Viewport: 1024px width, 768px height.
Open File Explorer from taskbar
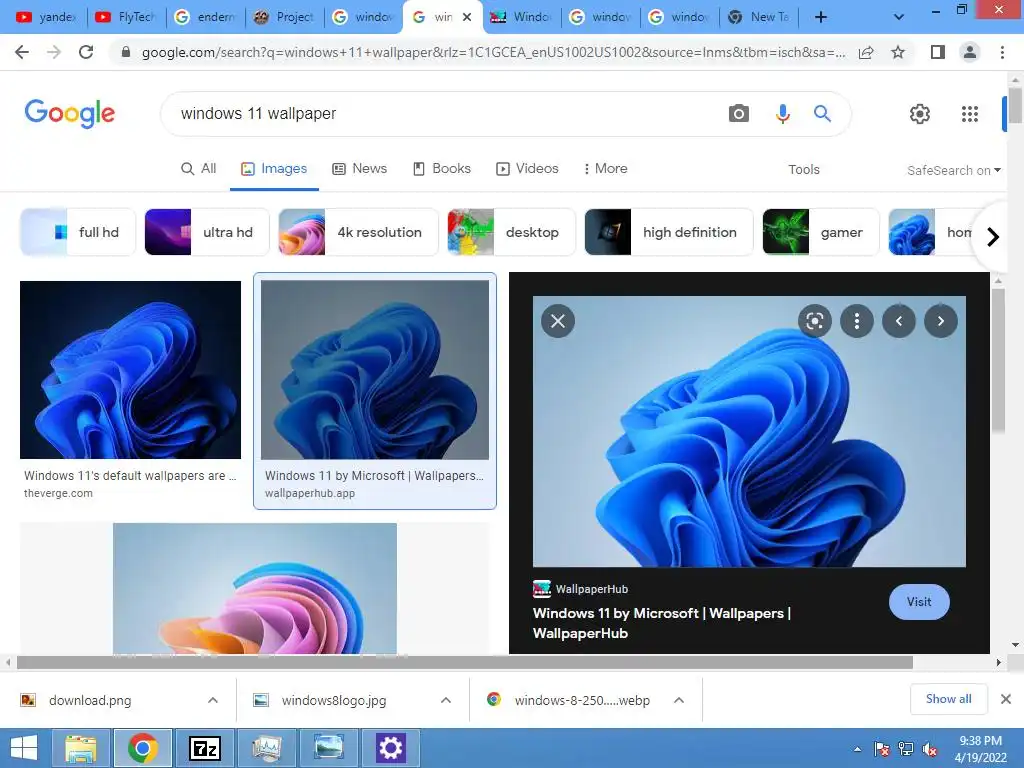(80, 748)
